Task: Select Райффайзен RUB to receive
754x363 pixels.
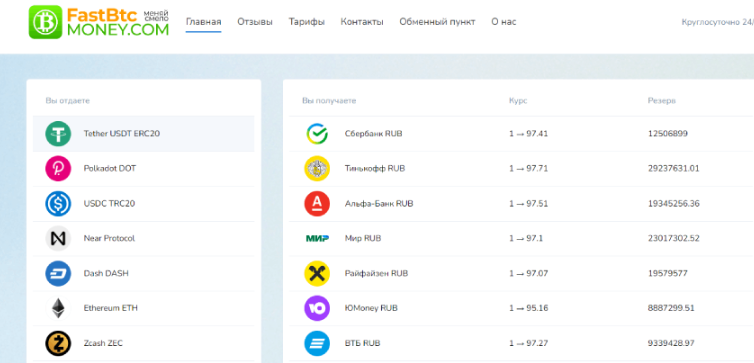Action: (377, 273)
